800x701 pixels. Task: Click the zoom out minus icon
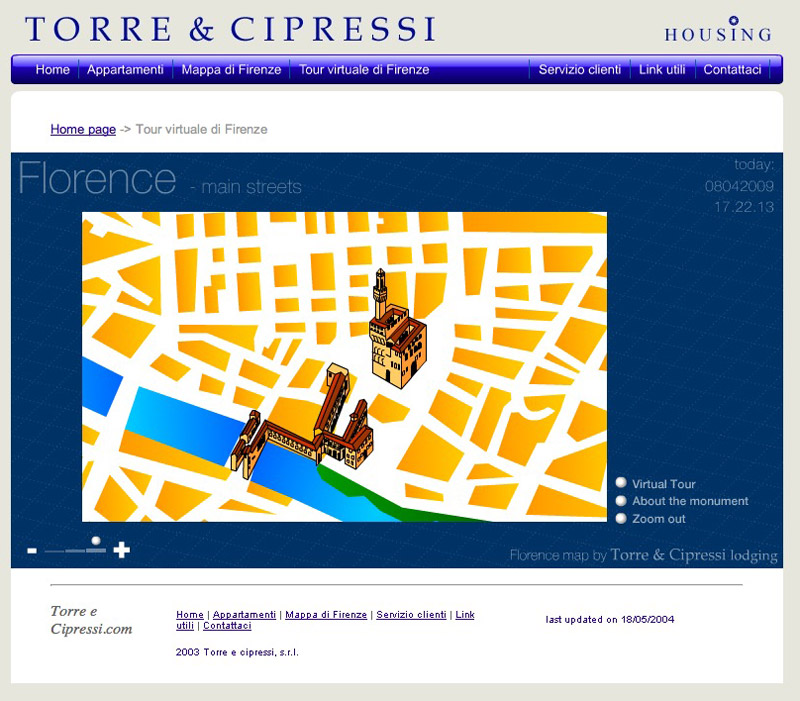(x=32, y=550)
